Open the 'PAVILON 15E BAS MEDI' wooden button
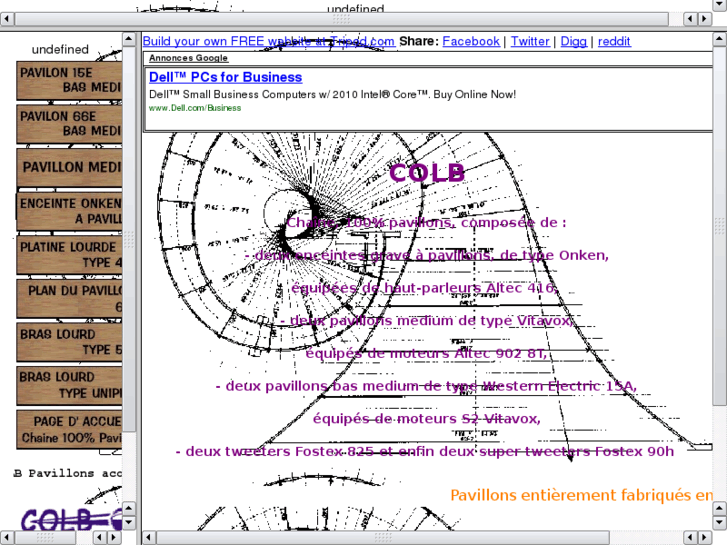This screenshot has height=545, width=727. coord(70,81)
